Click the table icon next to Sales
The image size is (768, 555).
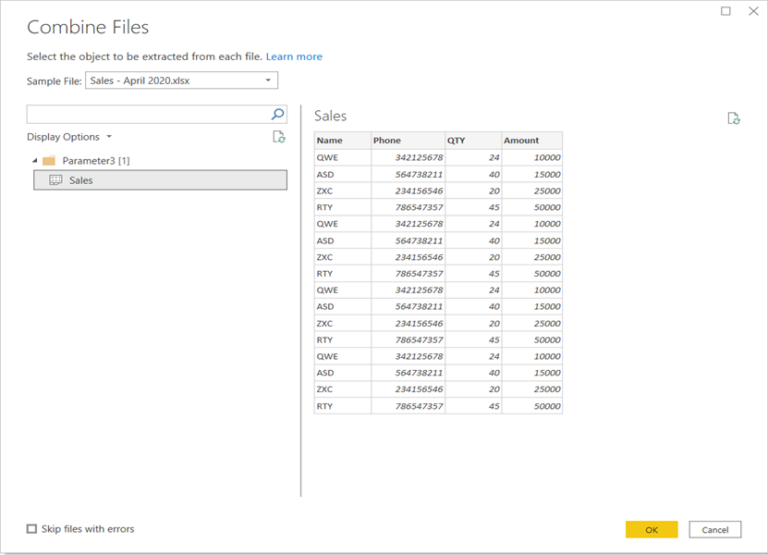[x=55, y=180]
